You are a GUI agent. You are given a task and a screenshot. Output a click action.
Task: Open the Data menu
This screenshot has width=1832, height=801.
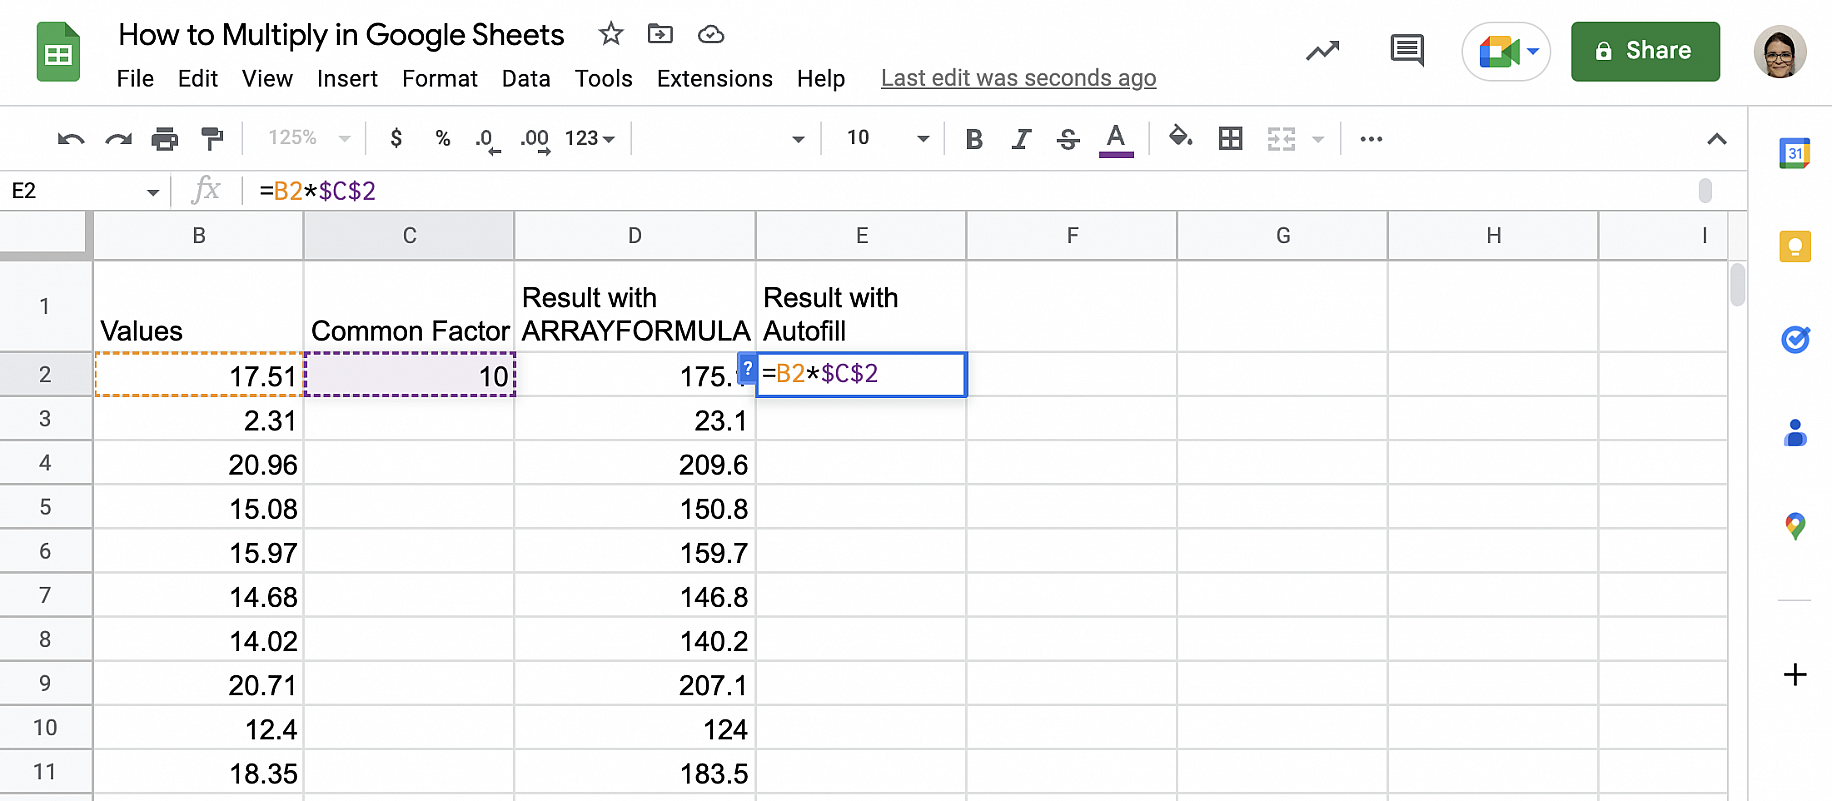pos(526,79)
